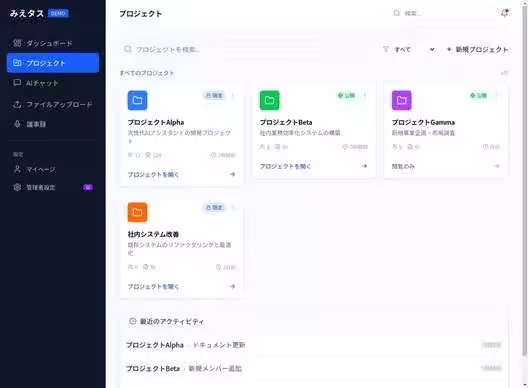Click the 最近のアクティビティ heading
The image size is (528, 388).
point(172,321)
